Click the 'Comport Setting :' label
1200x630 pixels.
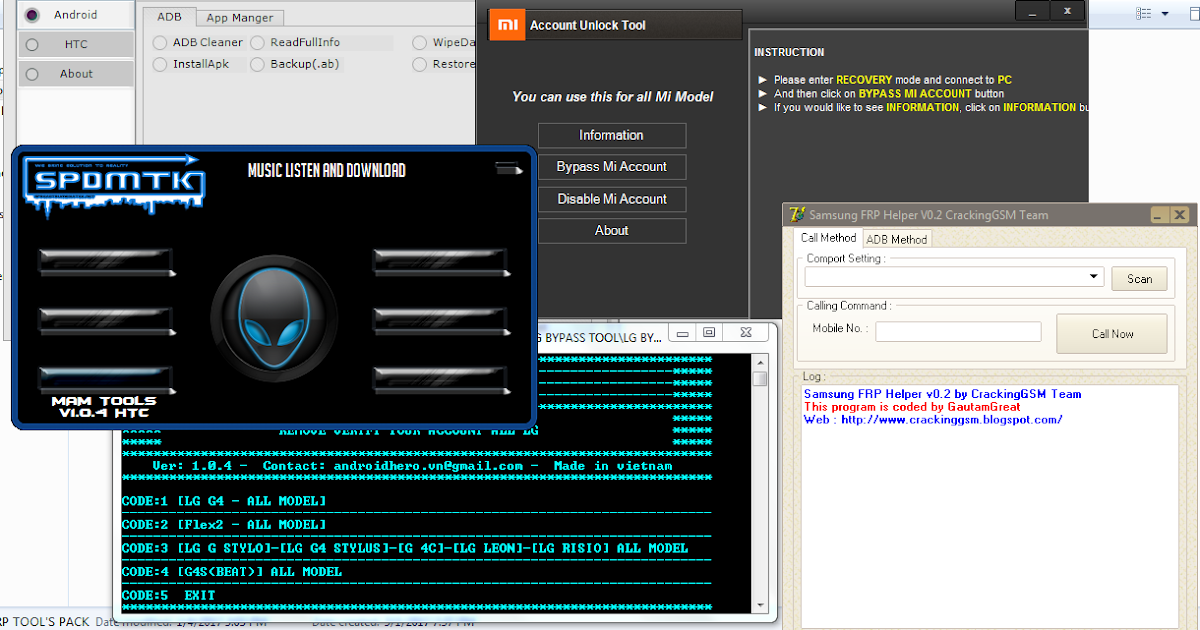pos(846,258)
